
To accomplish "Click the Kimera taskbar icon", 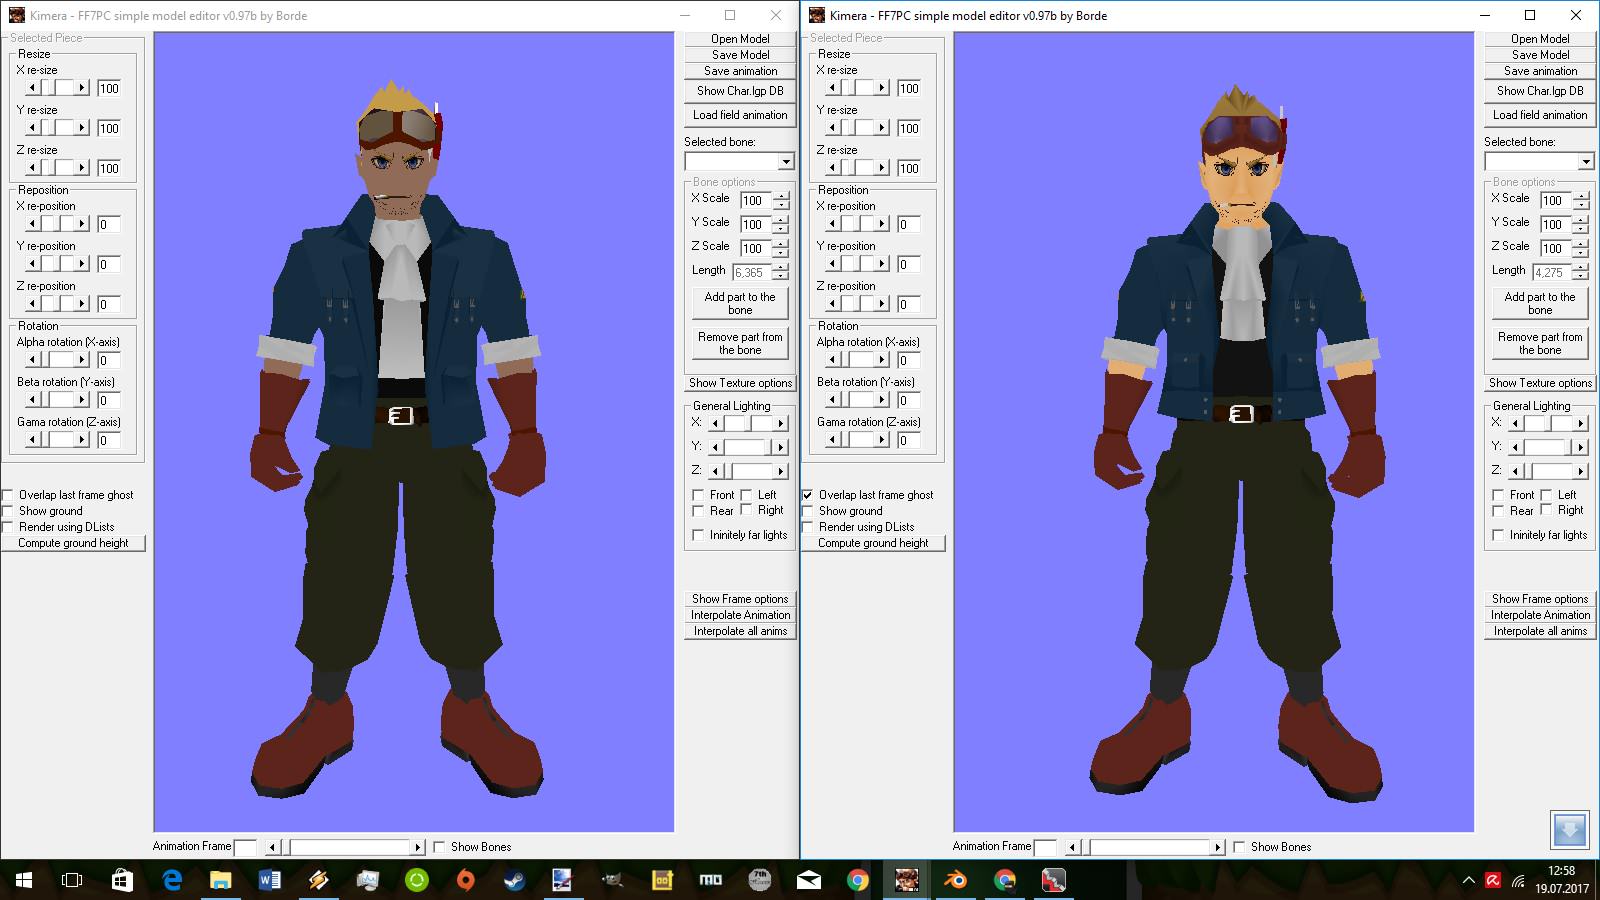I will tap(907, 880).
